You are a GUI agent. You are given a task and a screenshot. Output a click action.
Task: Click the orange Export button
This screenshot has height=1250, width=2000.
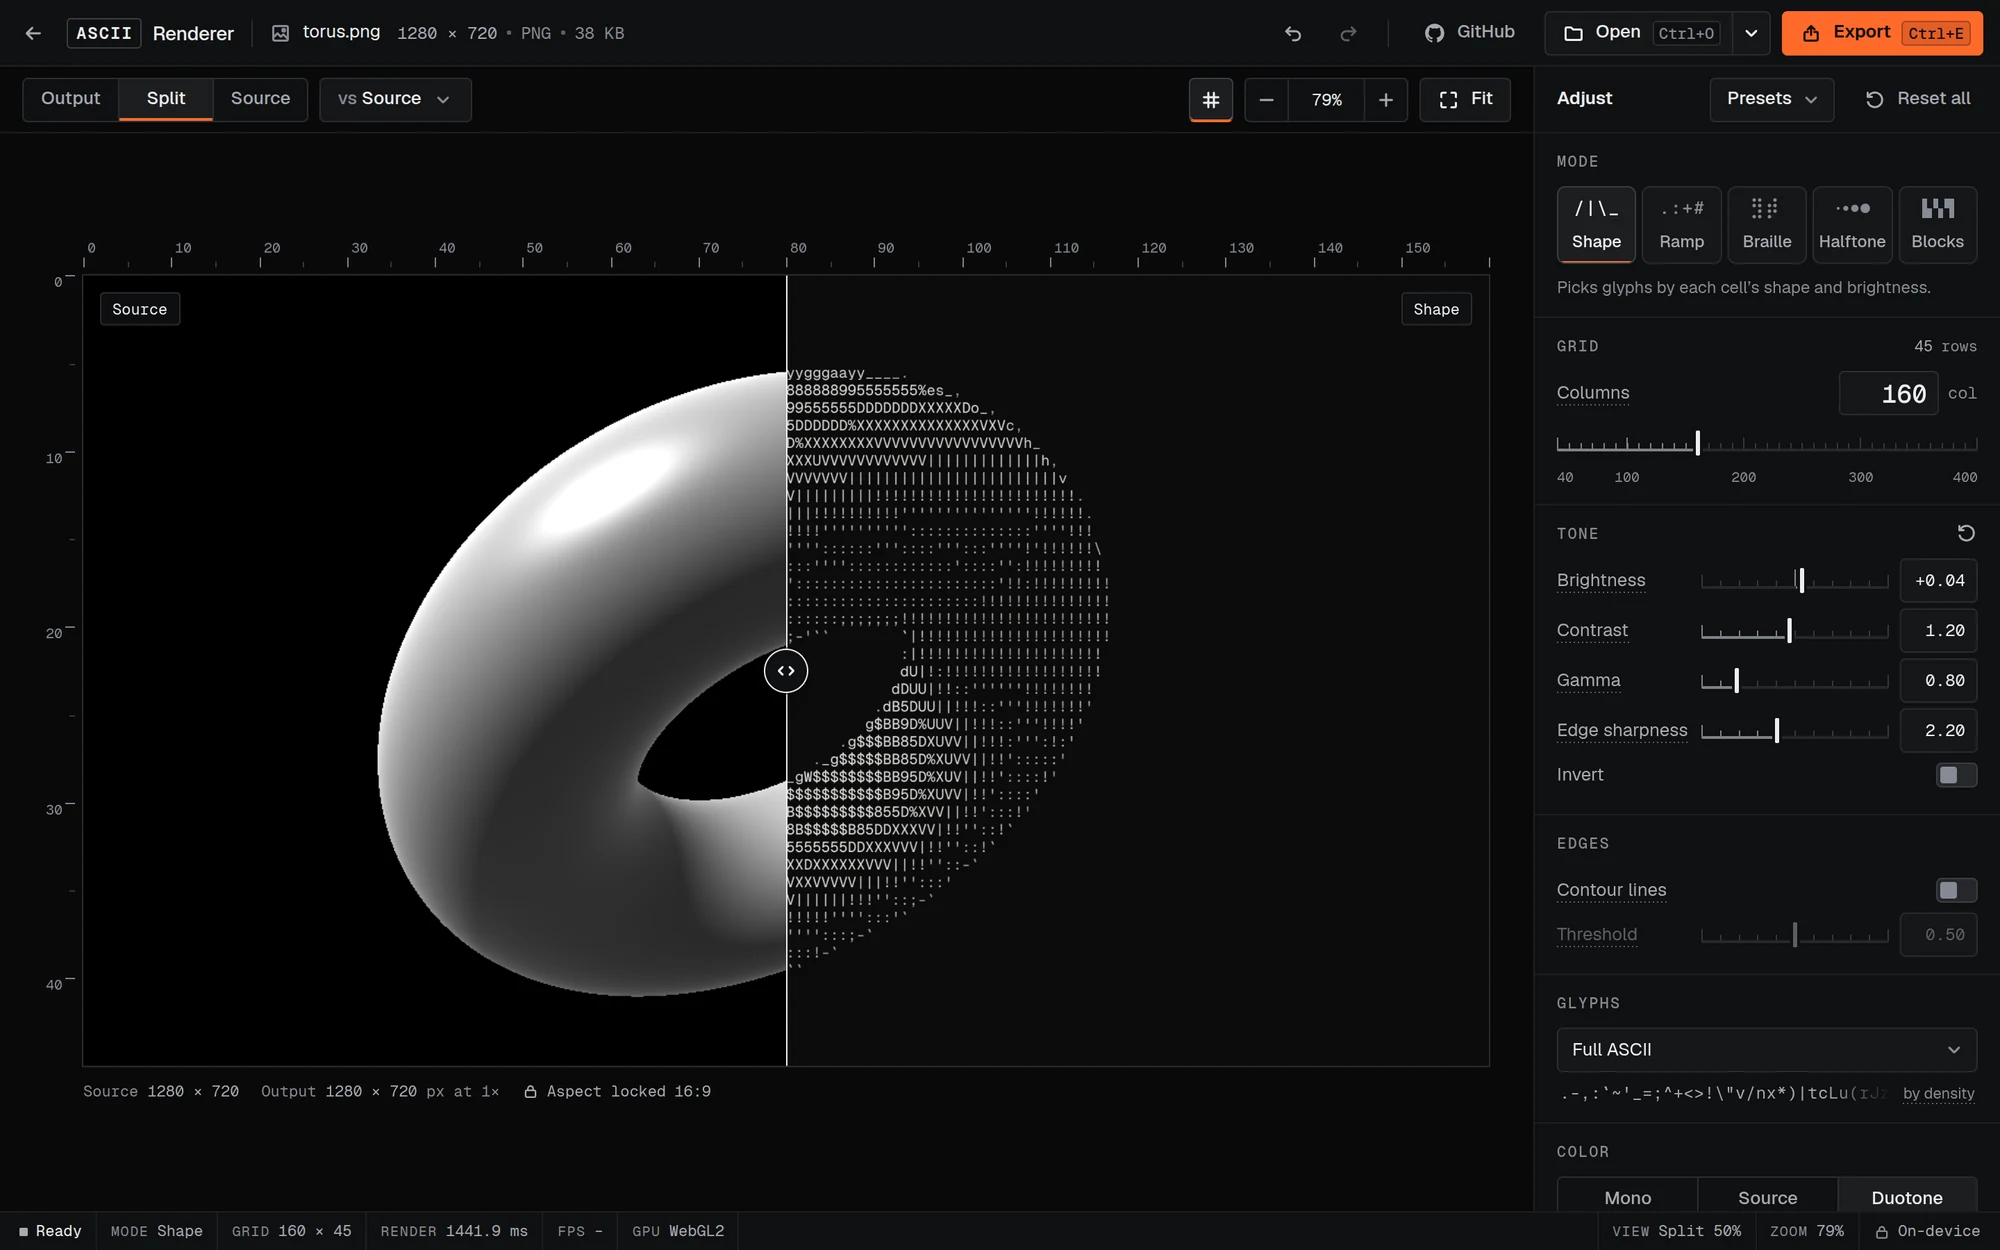point(1882,33)
